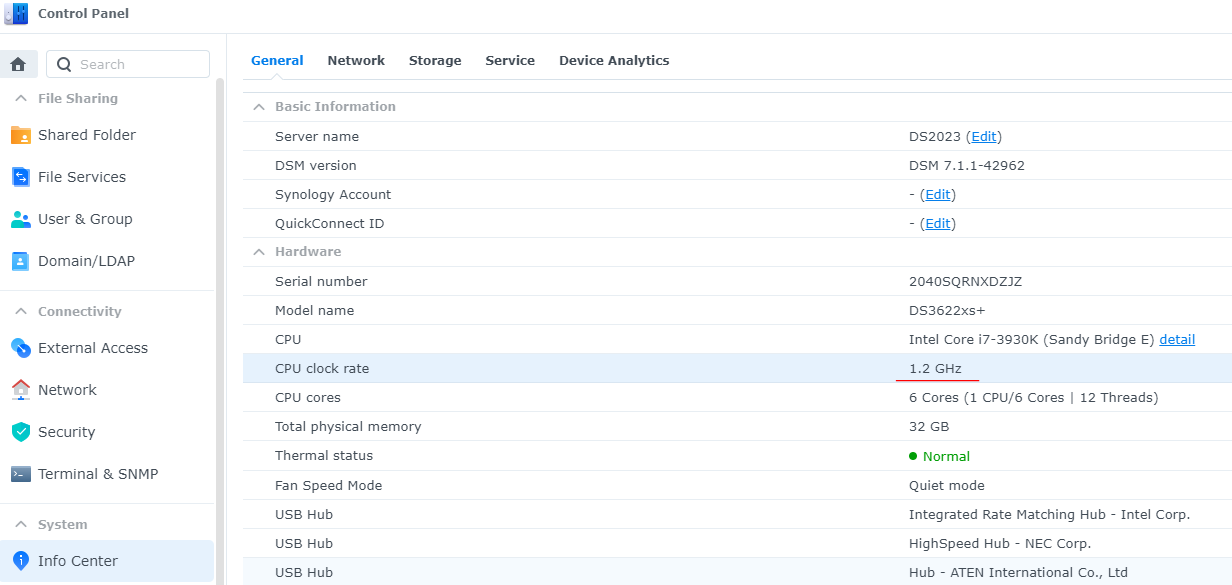Click the DSM version value DSM 7.1.1-42962

coord(967,166)
